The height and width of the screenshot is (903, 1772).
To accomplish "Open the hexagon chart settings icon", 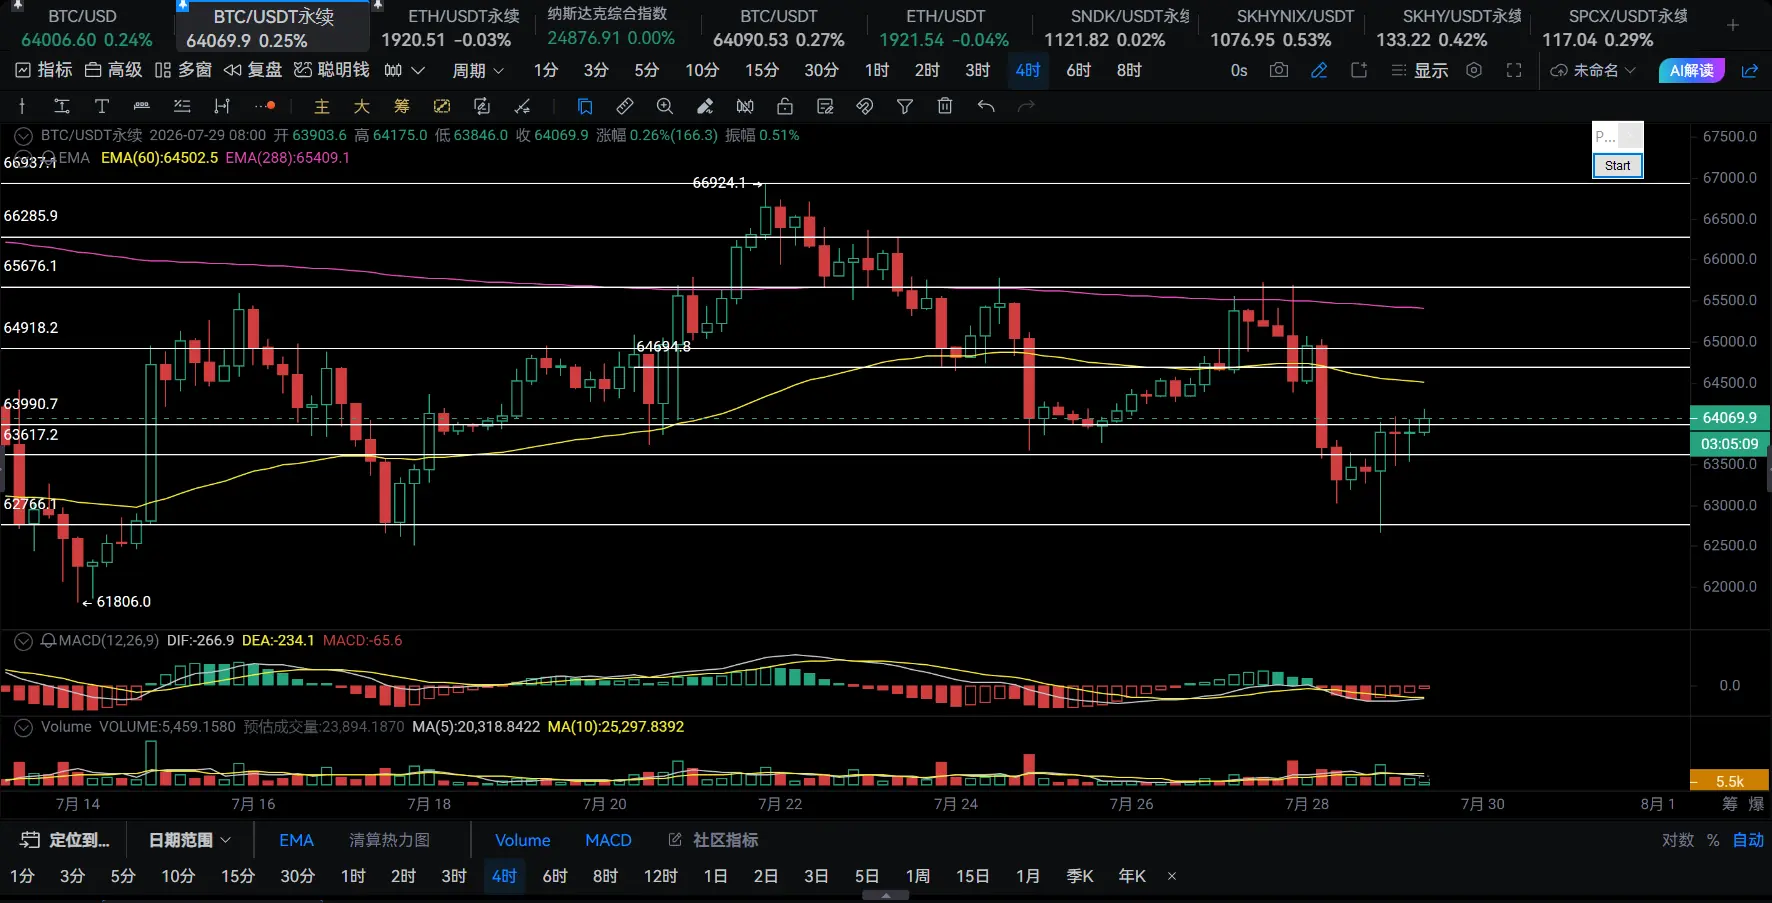I will pyautogui.click(x=1473, y=70).
